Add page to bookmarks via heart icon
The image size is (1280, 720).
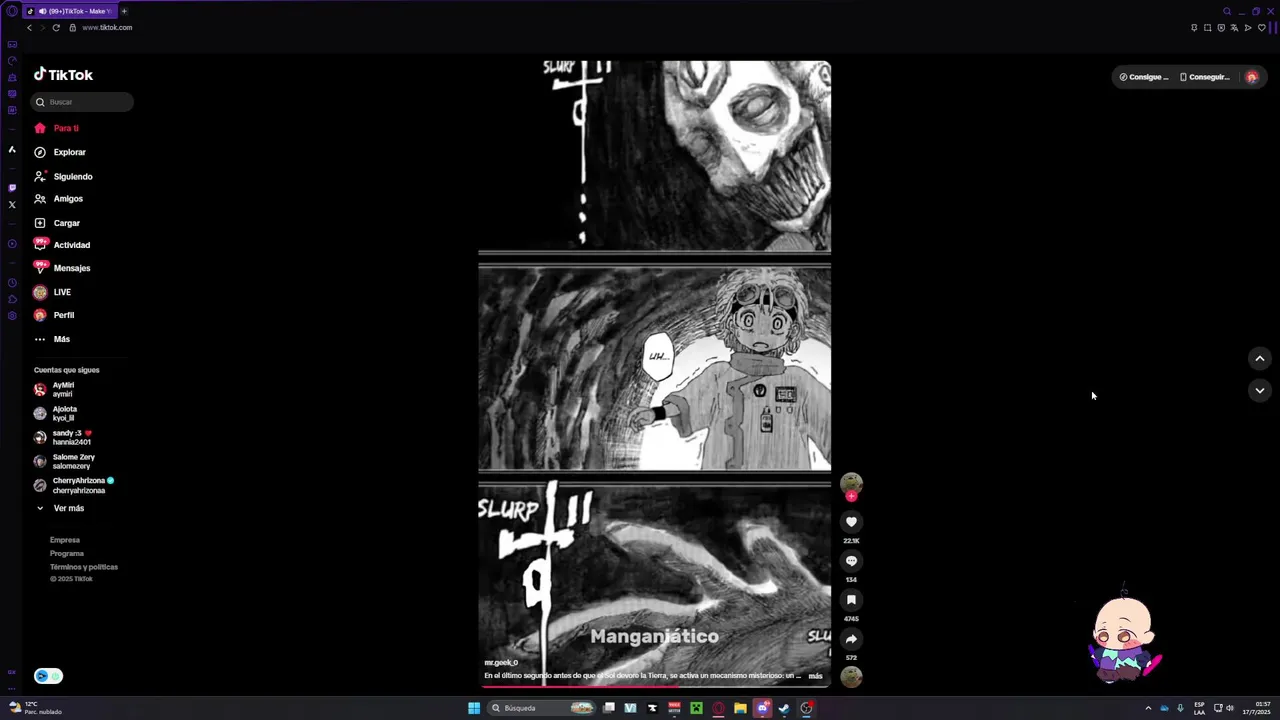(1261, 28)
